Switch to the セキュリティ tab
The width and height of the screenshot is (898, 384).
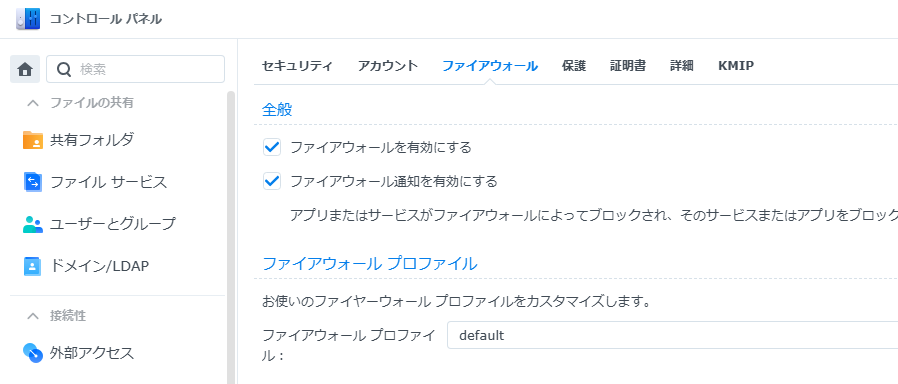click(x=297, y=66)
